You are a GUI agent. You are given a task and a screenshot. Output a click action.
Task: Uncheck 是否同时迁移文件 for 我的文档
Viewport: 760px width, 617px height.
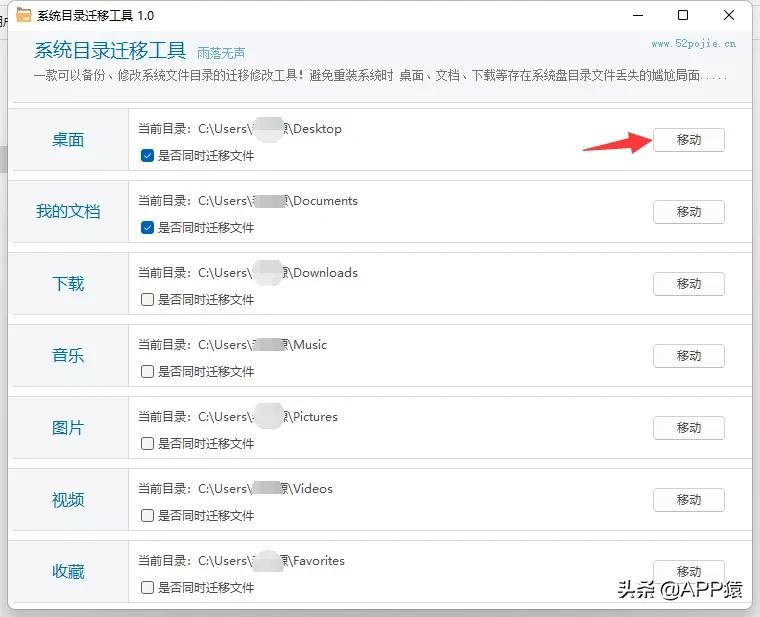(x=148, y=228)
